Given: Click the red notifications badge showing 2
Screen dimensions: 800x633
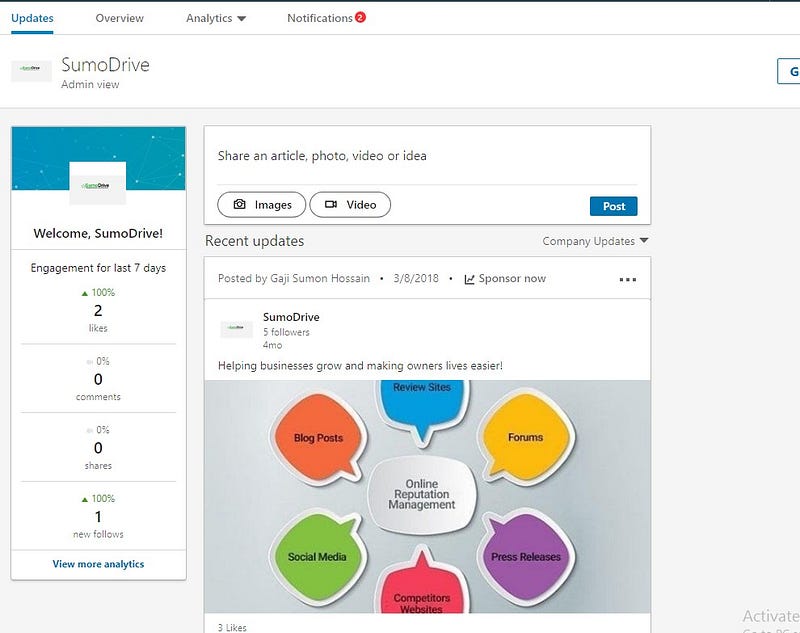Looking at the screenshot, I should [360, 17].
